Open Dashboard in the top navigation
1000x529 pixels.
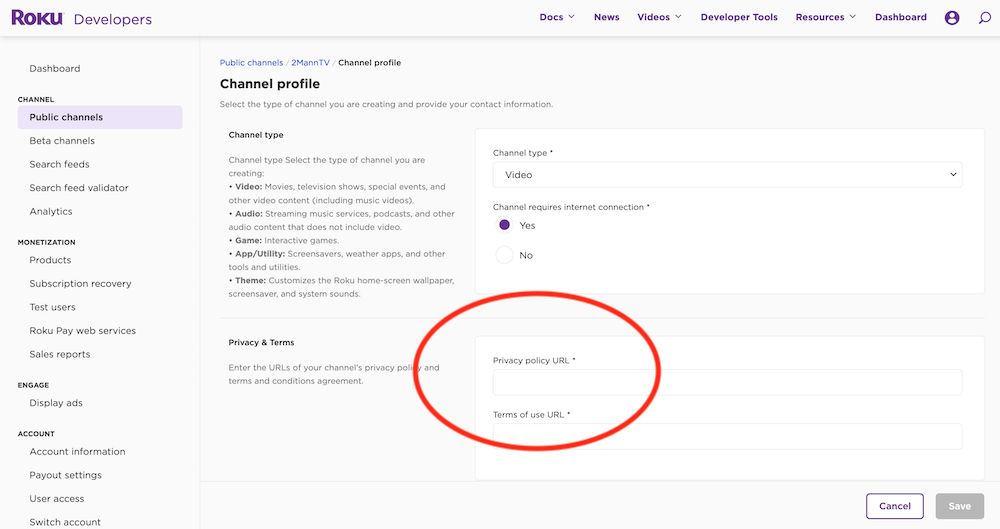pyautogui.click(x=901, y=17)
